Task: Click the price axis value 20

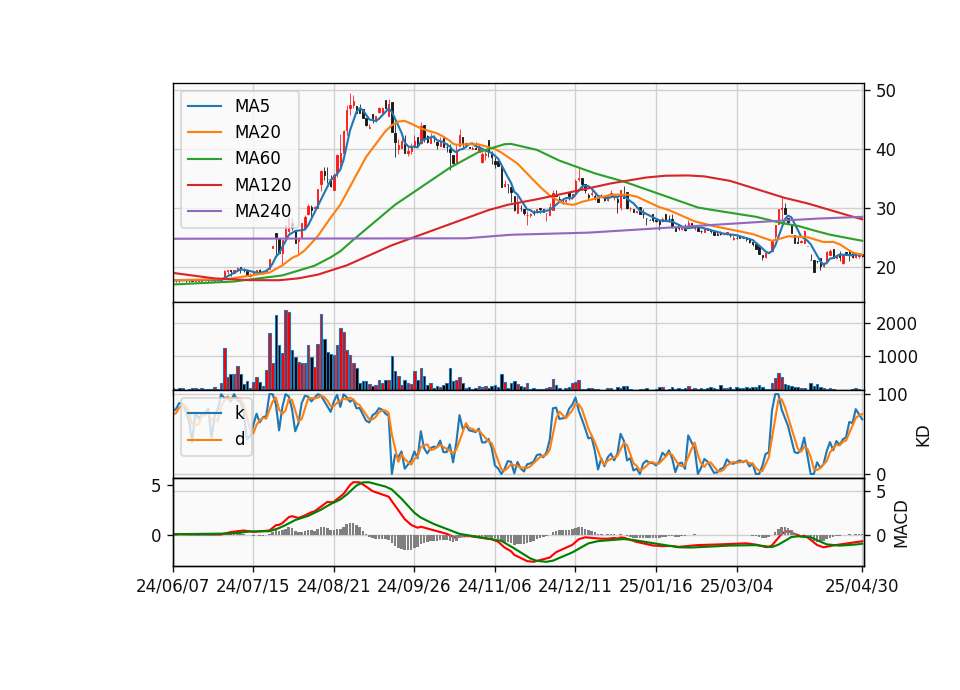Action: [886, 268]
